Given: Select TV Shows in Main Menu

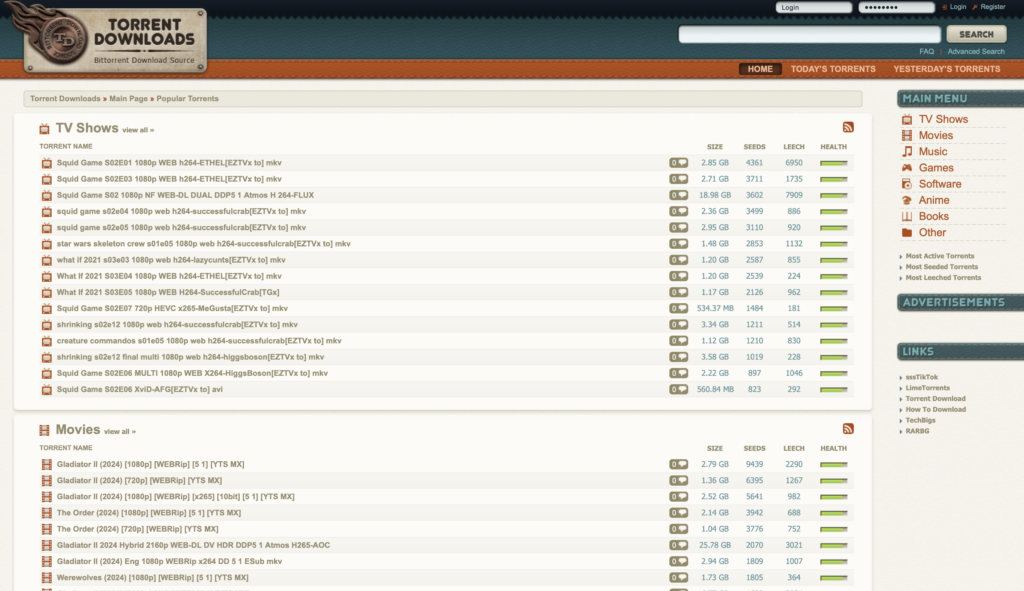Looking at the screenshot, I should [x=943, y=120].
